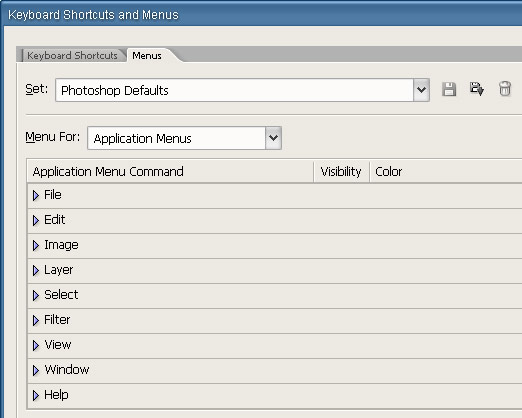This screenshot has height=418, width=522.
Task: Select the Menus tab
Action: coord(147,55)
